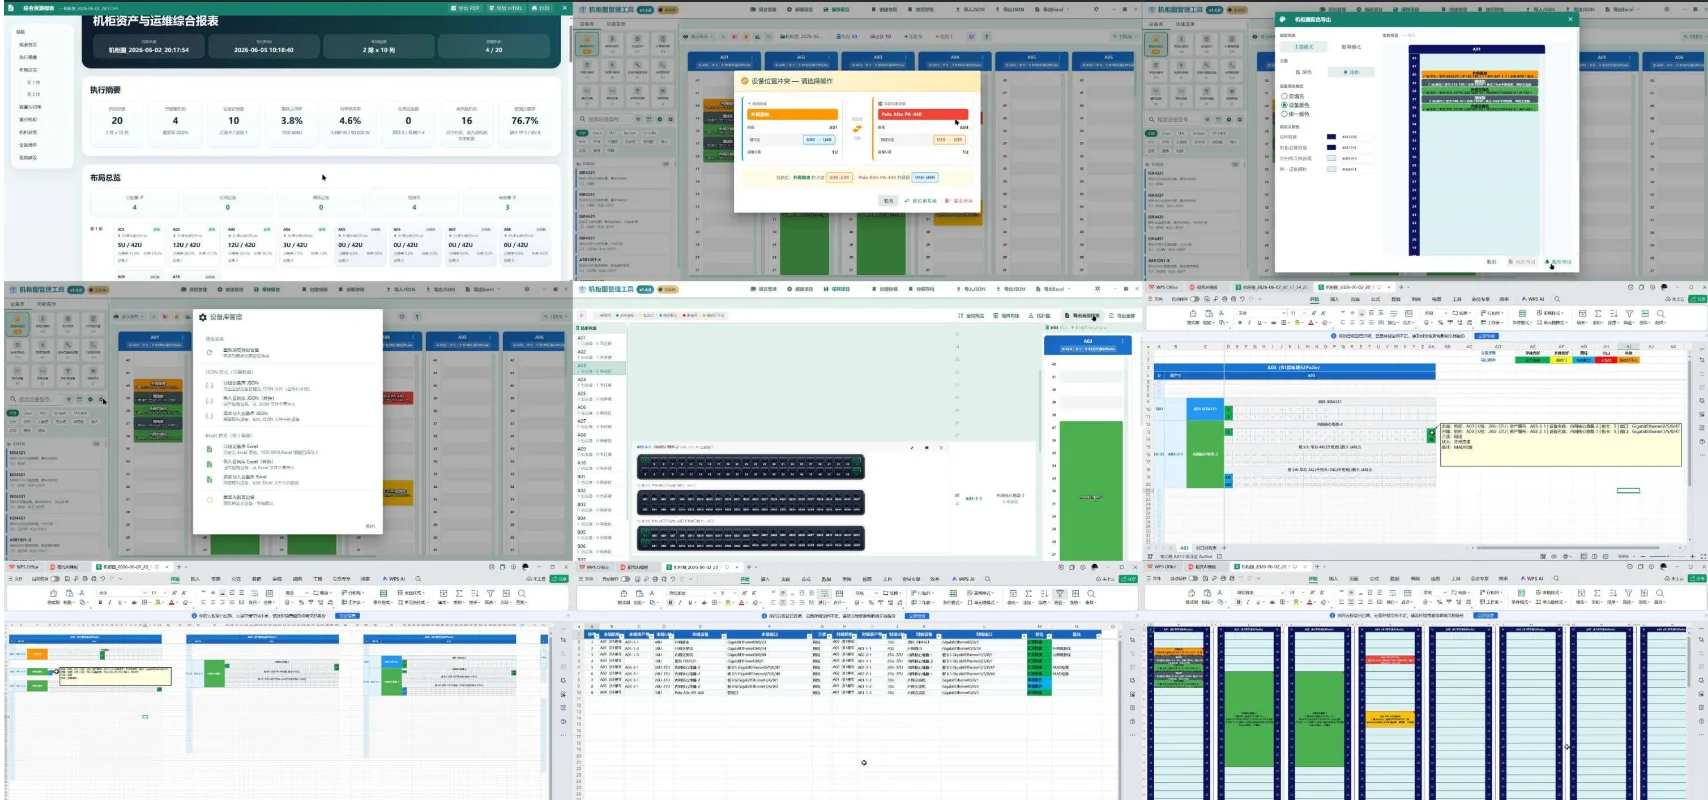The height and width of the screenshot is (800, 1708).
Task: Select 无填充 radio in export dialog
Action: (1284, 96)
